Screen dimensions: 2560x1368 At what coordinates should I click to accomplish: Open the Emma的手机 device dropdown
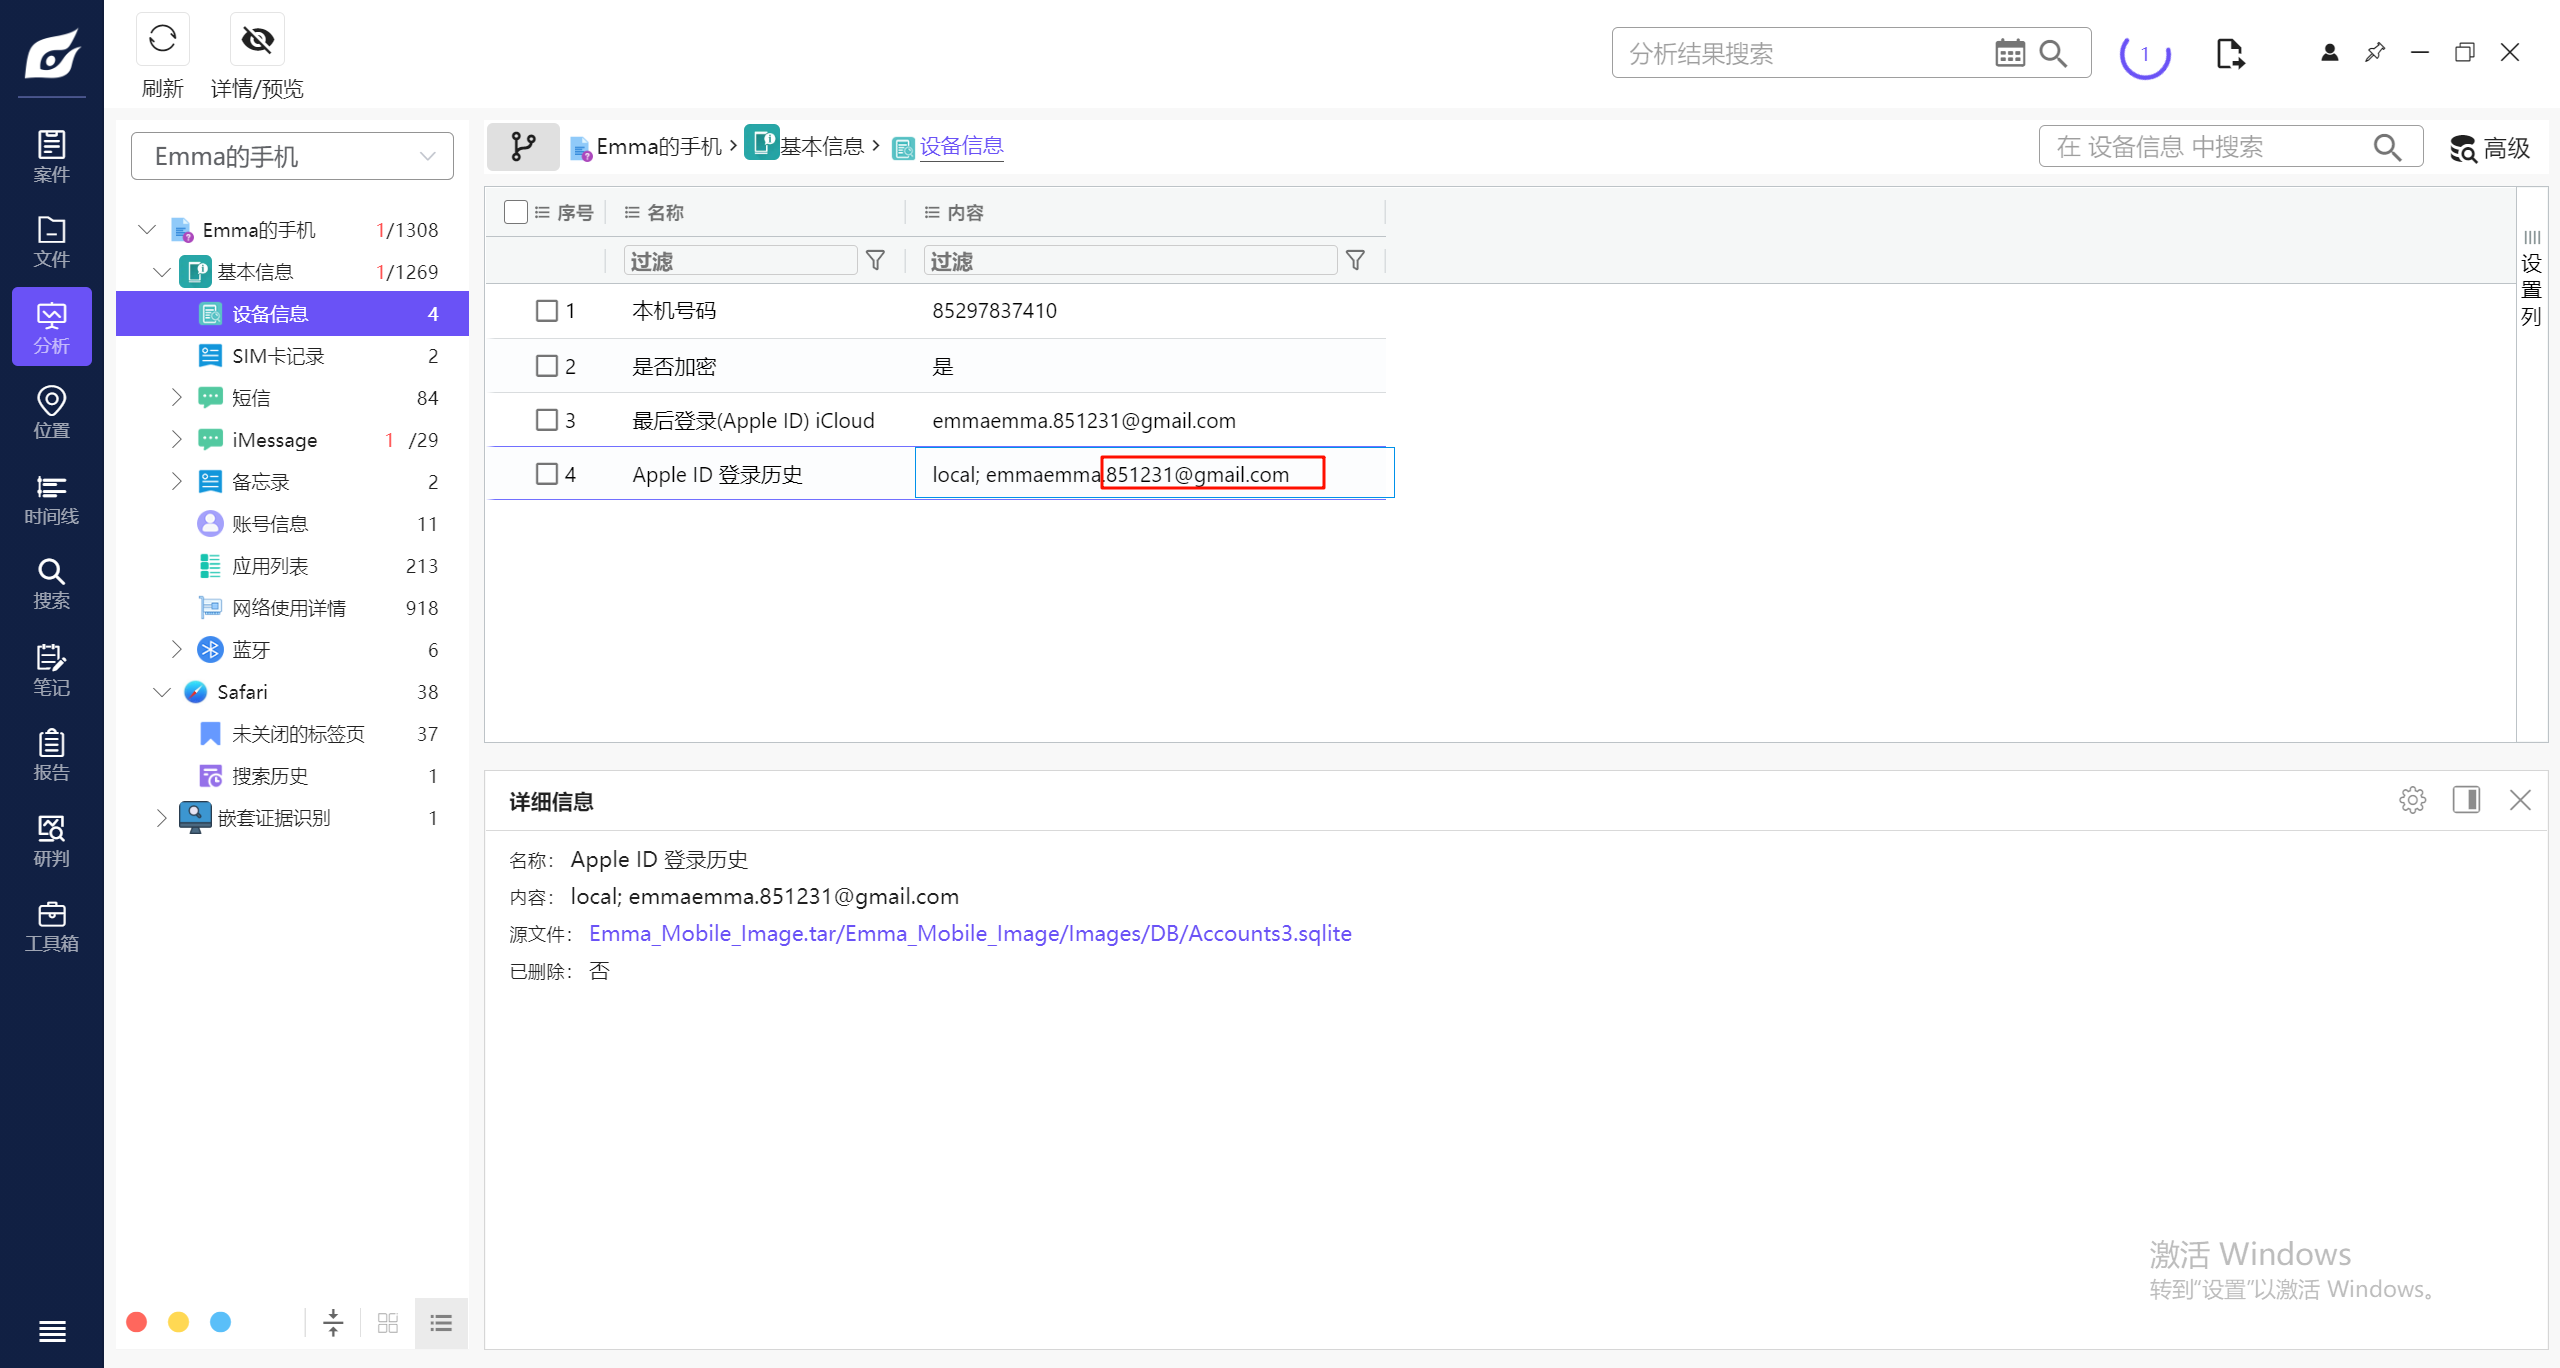click(x=292, y=156)
